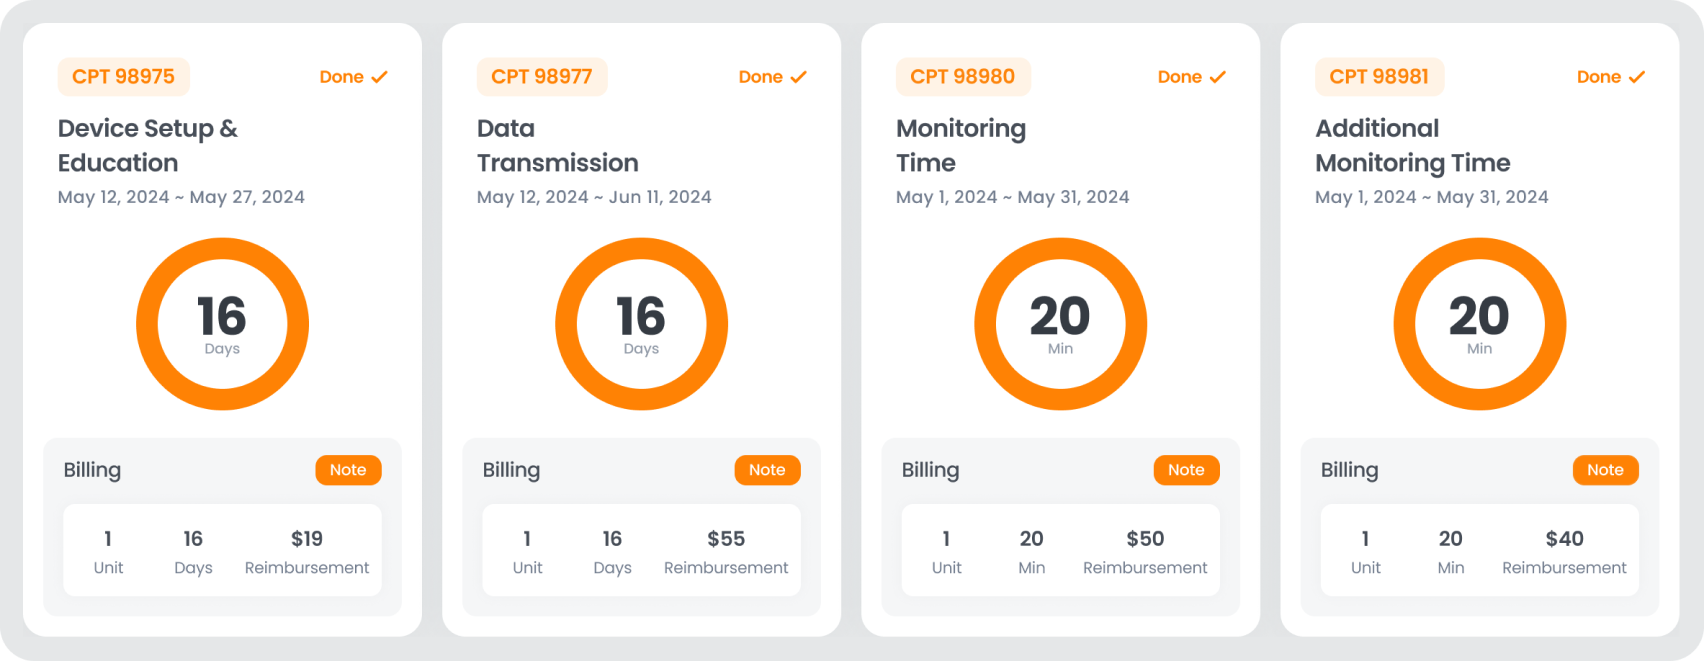Click the Done checkmark on CPT 98977 card

tap(798, 77)
